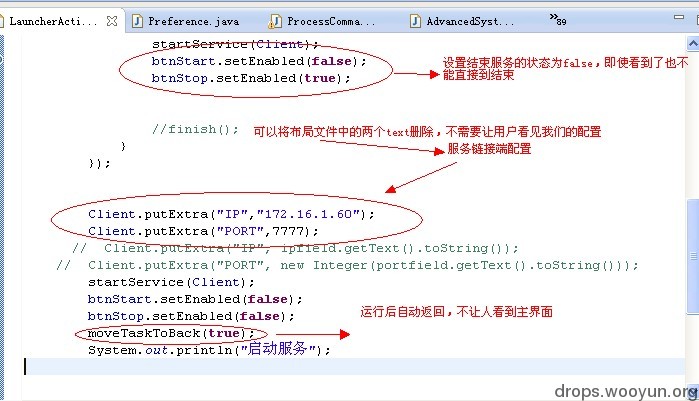This screenshot has width=699, height=401.
Task: Click the Client.putExtra("IP","172.16.1.60") line
Action: point(230,214)
